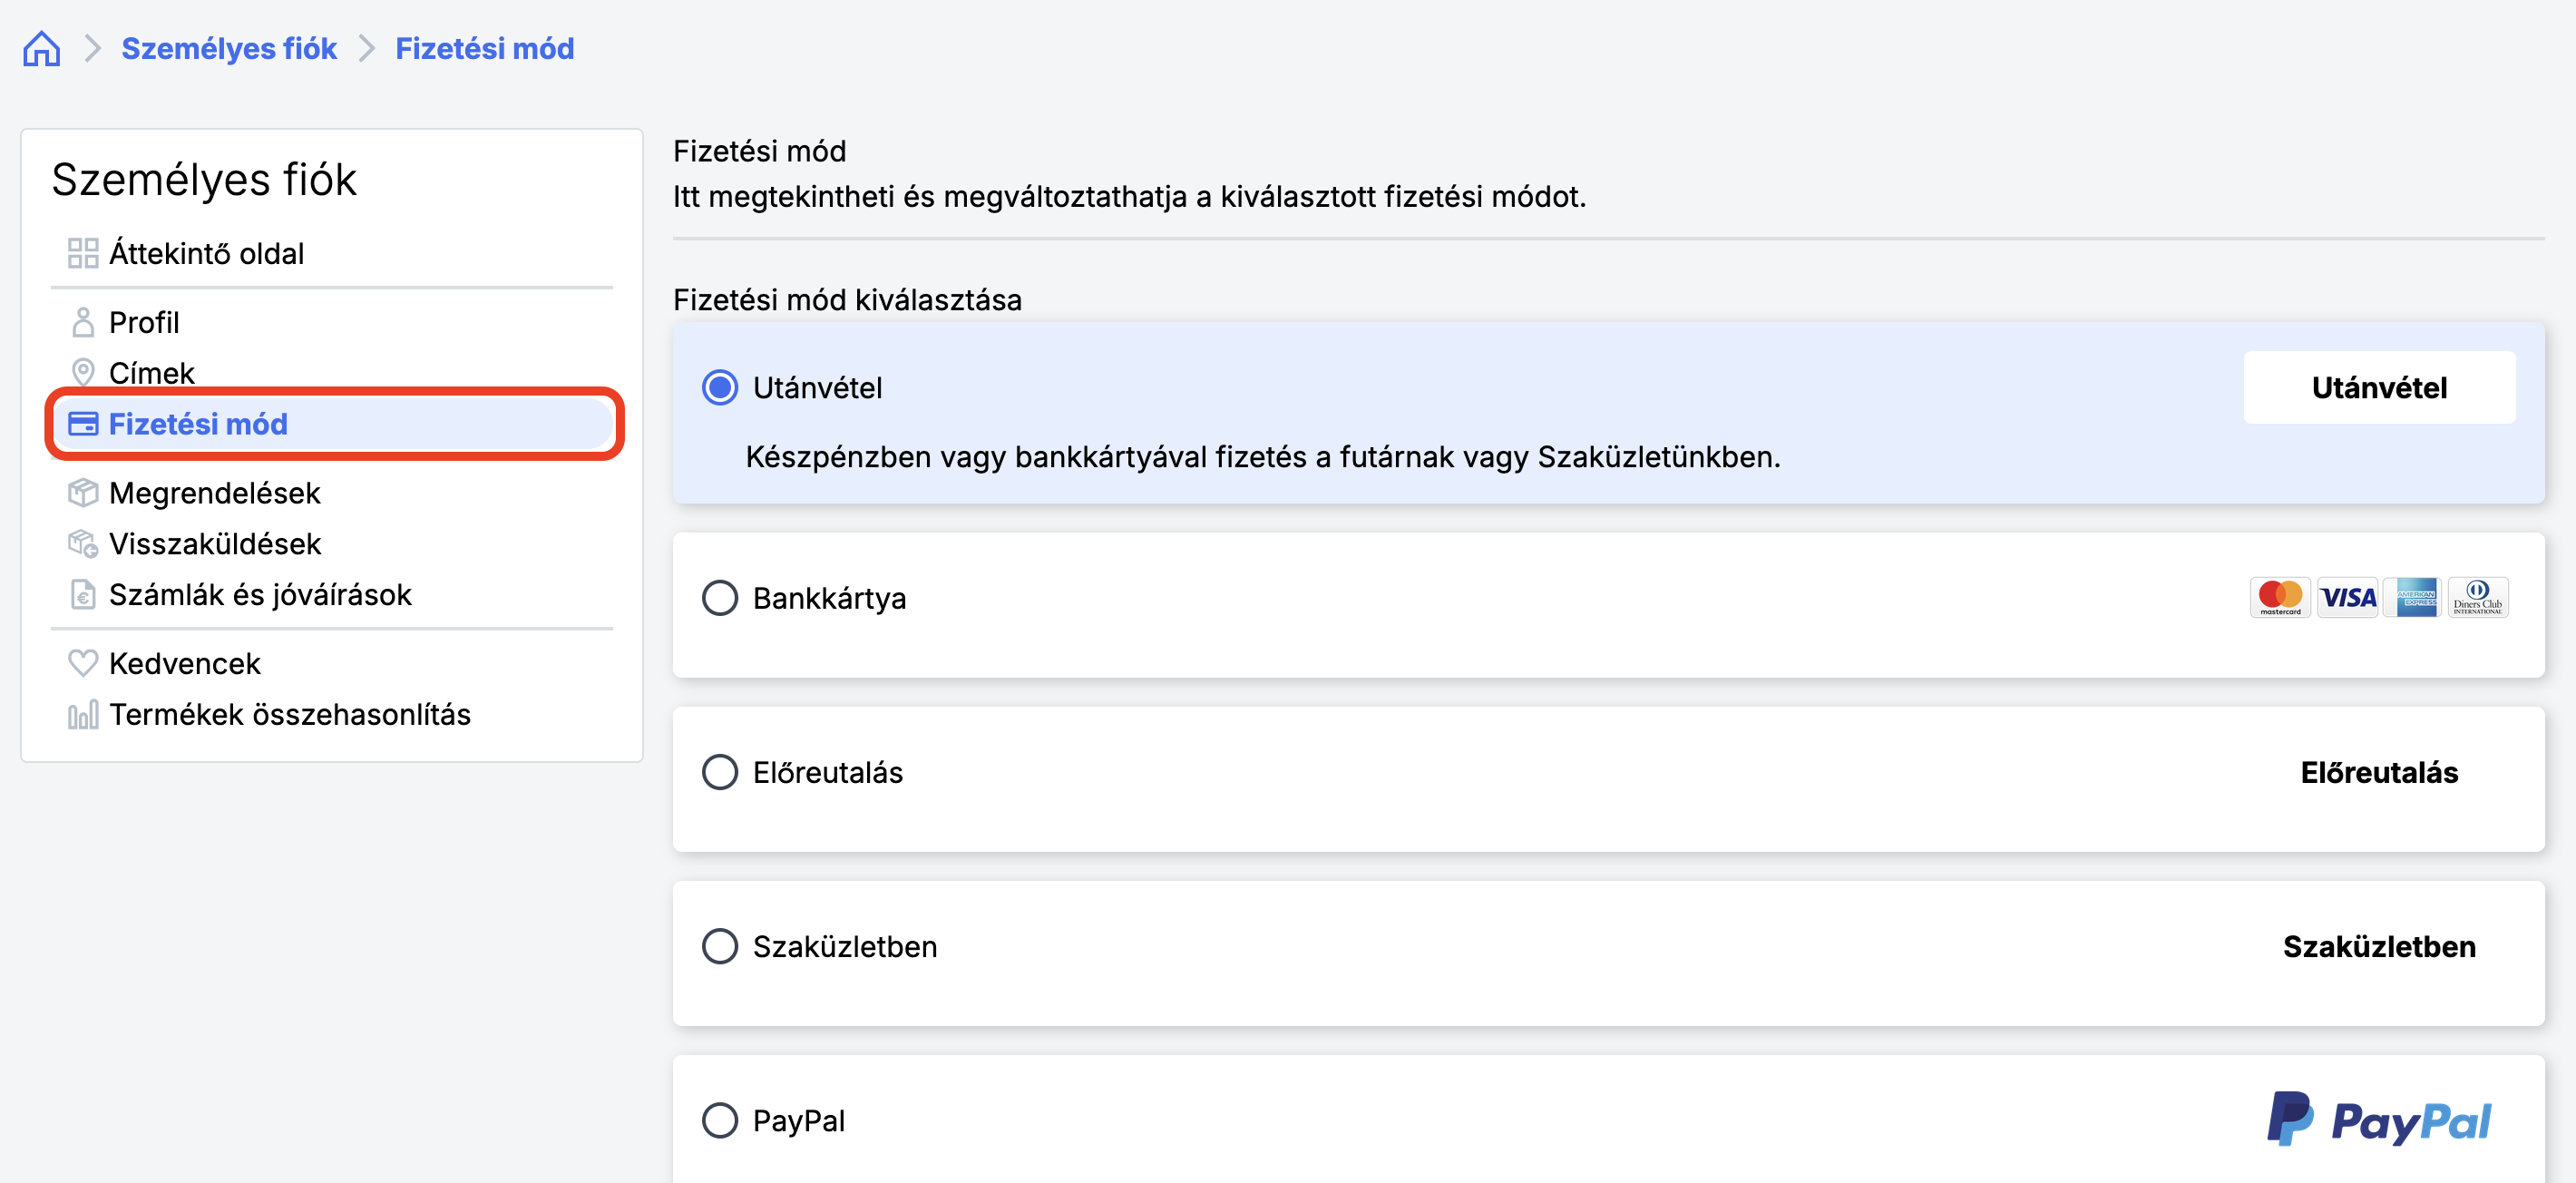This screenshot has height=1183, width=2576.
Task: Click the Termékek összehasonlítás chart icon
Action: point(83,714)
